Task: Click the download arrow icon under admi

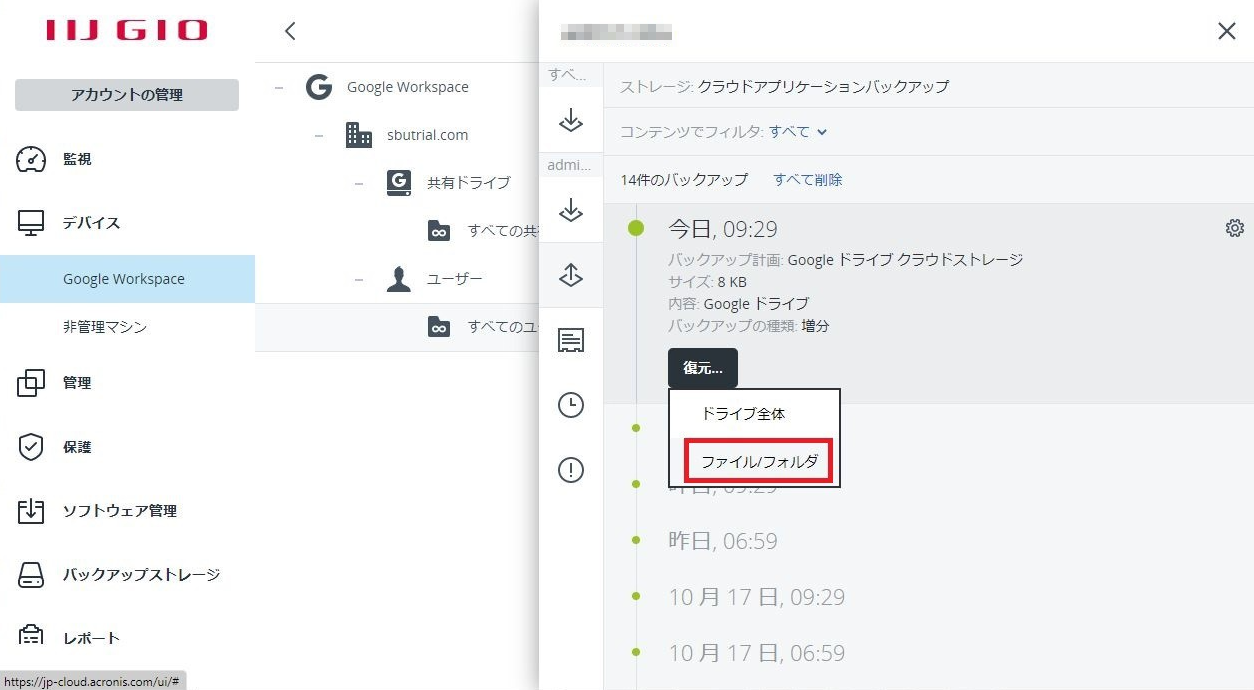Action: pyautogui.click(x=571, y=210)
